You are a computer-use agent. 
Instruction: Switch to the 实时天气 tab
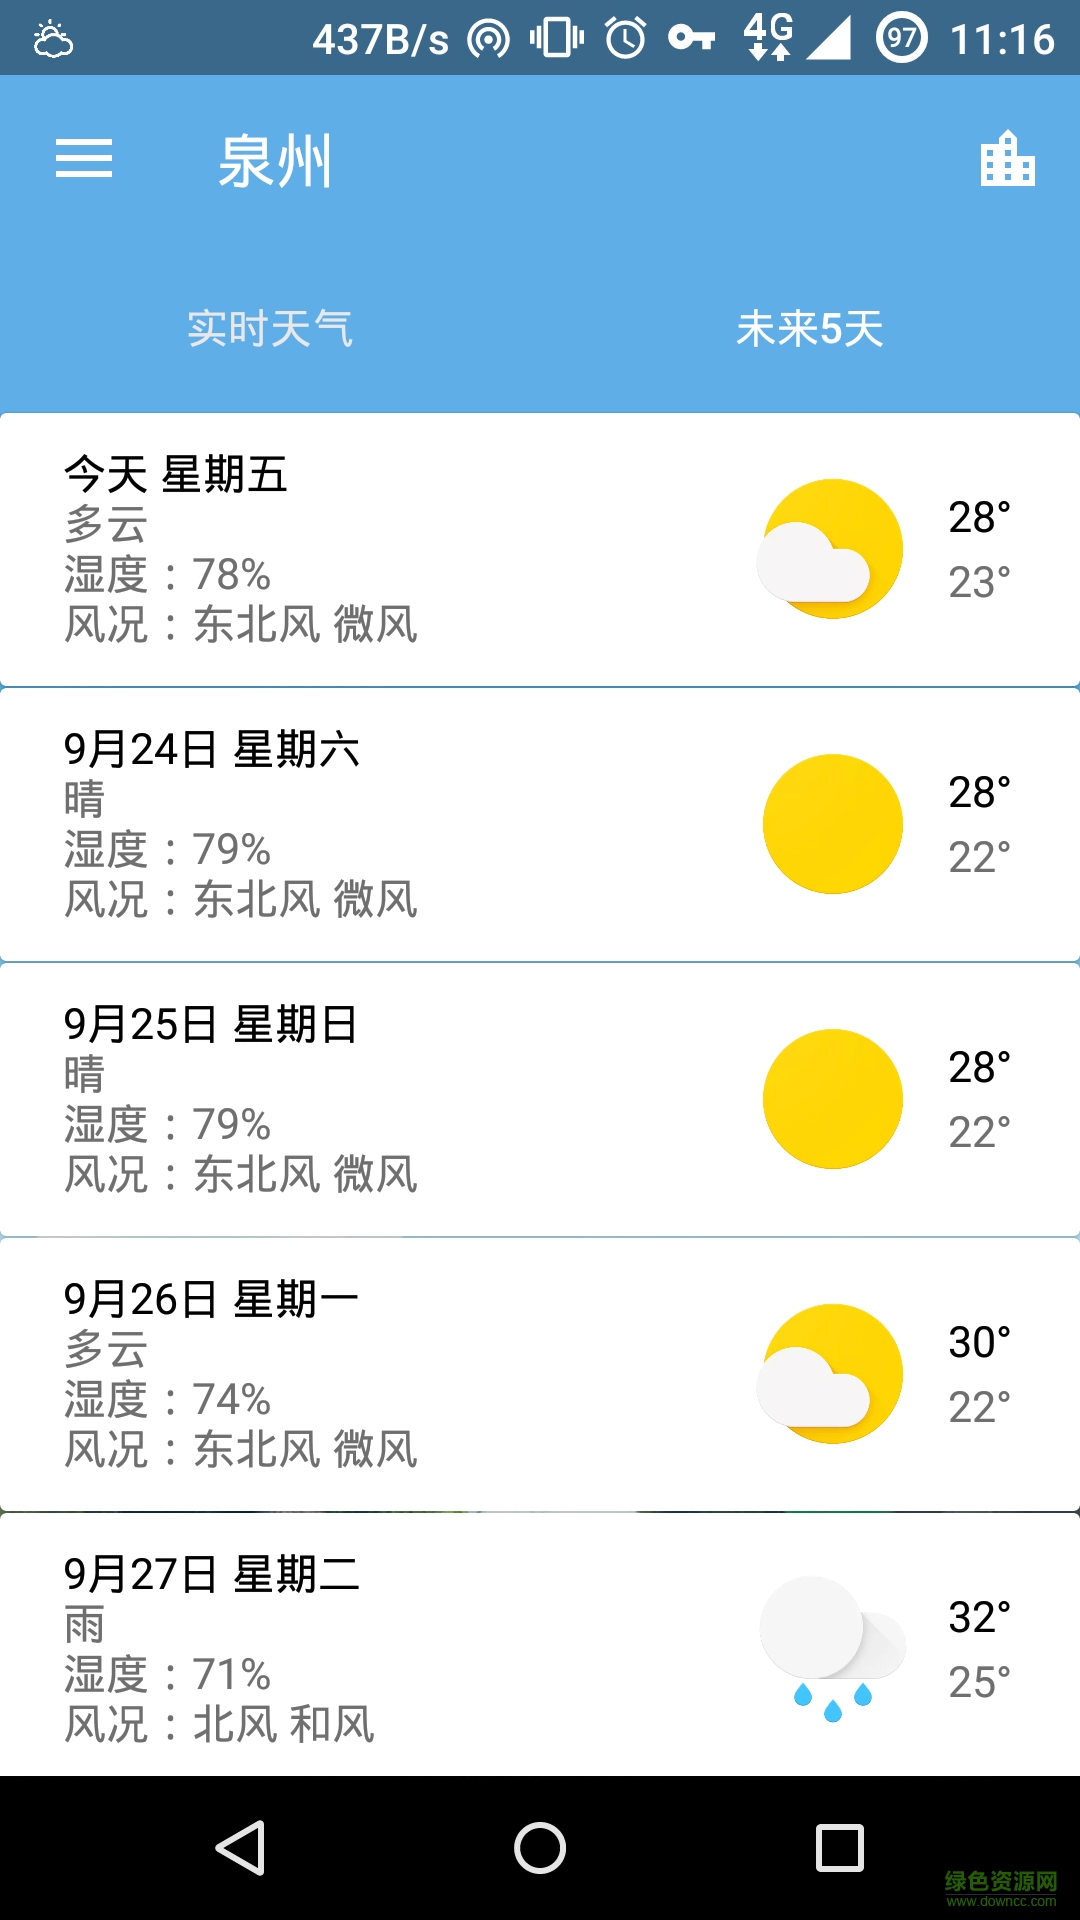pyautogui.click(x=270, y=328)
